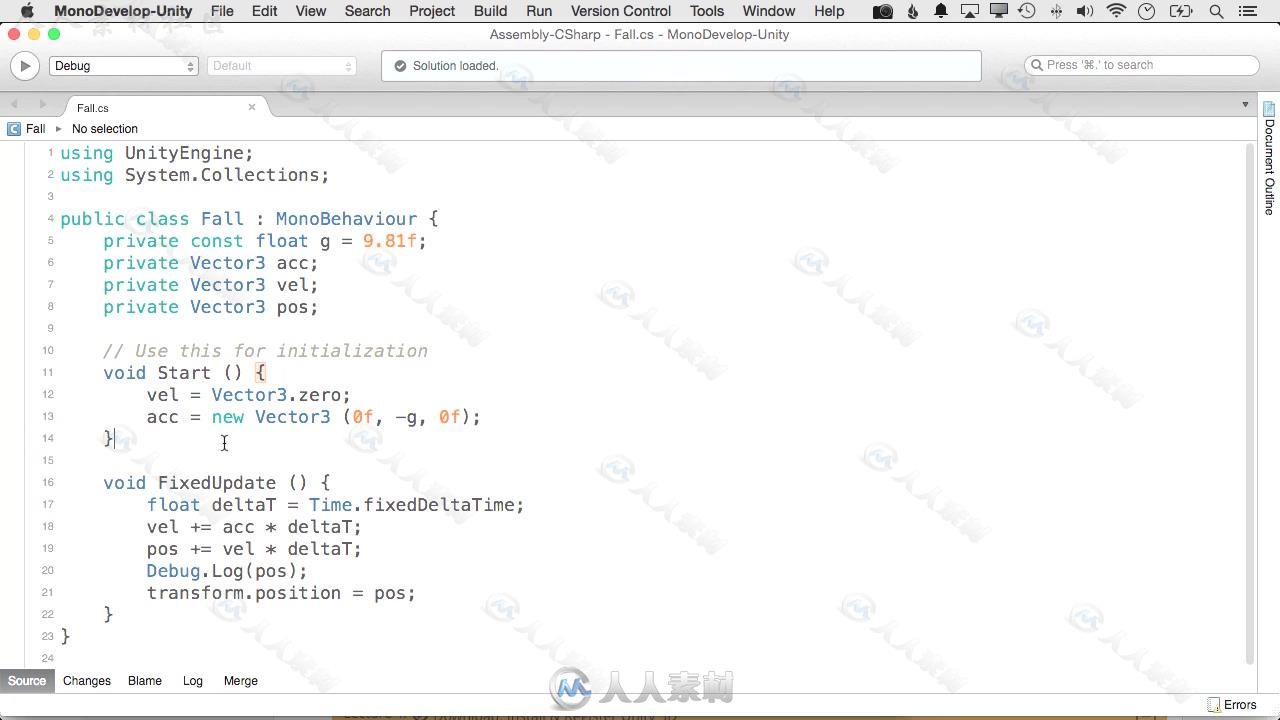
Task: Open the document tab list dropdown arrow
Action: point(1245,104)
